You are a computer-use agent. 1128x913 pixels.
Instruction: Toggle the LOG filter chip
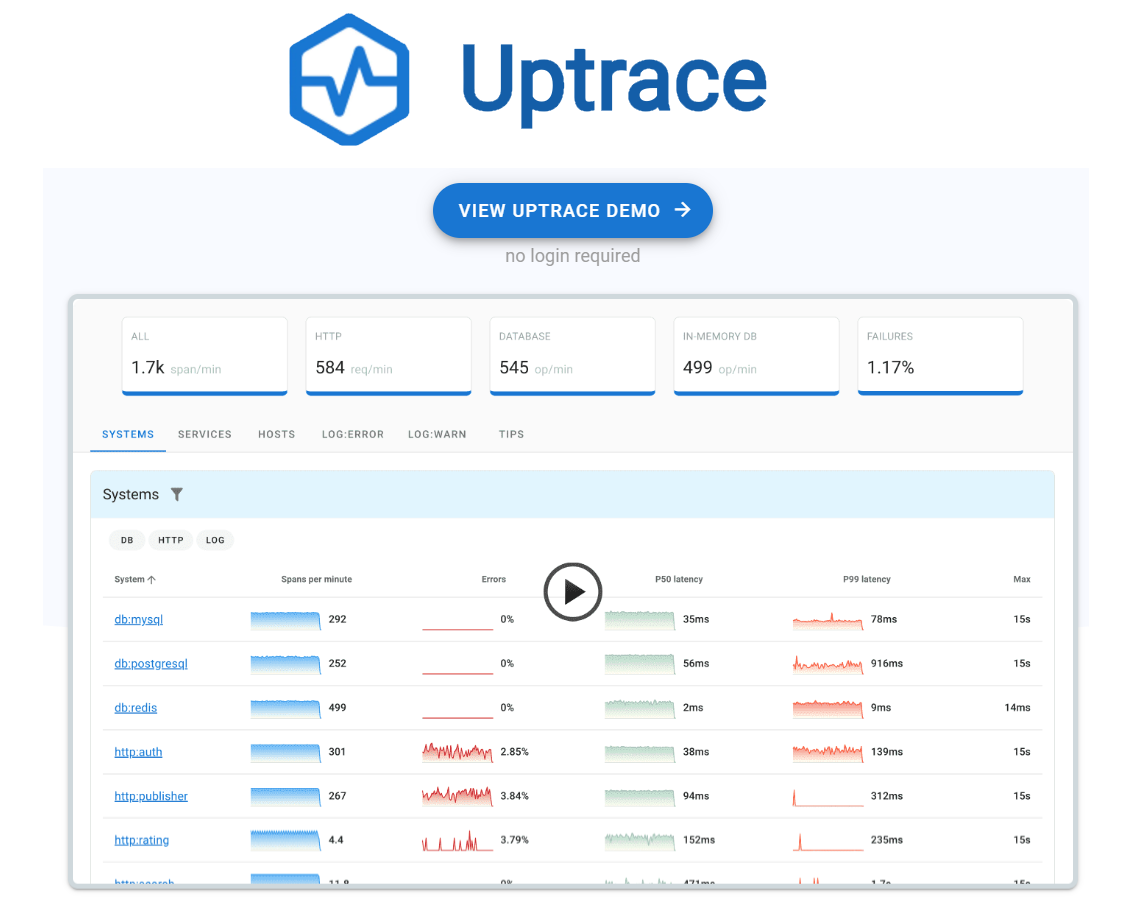pos(214,540)
